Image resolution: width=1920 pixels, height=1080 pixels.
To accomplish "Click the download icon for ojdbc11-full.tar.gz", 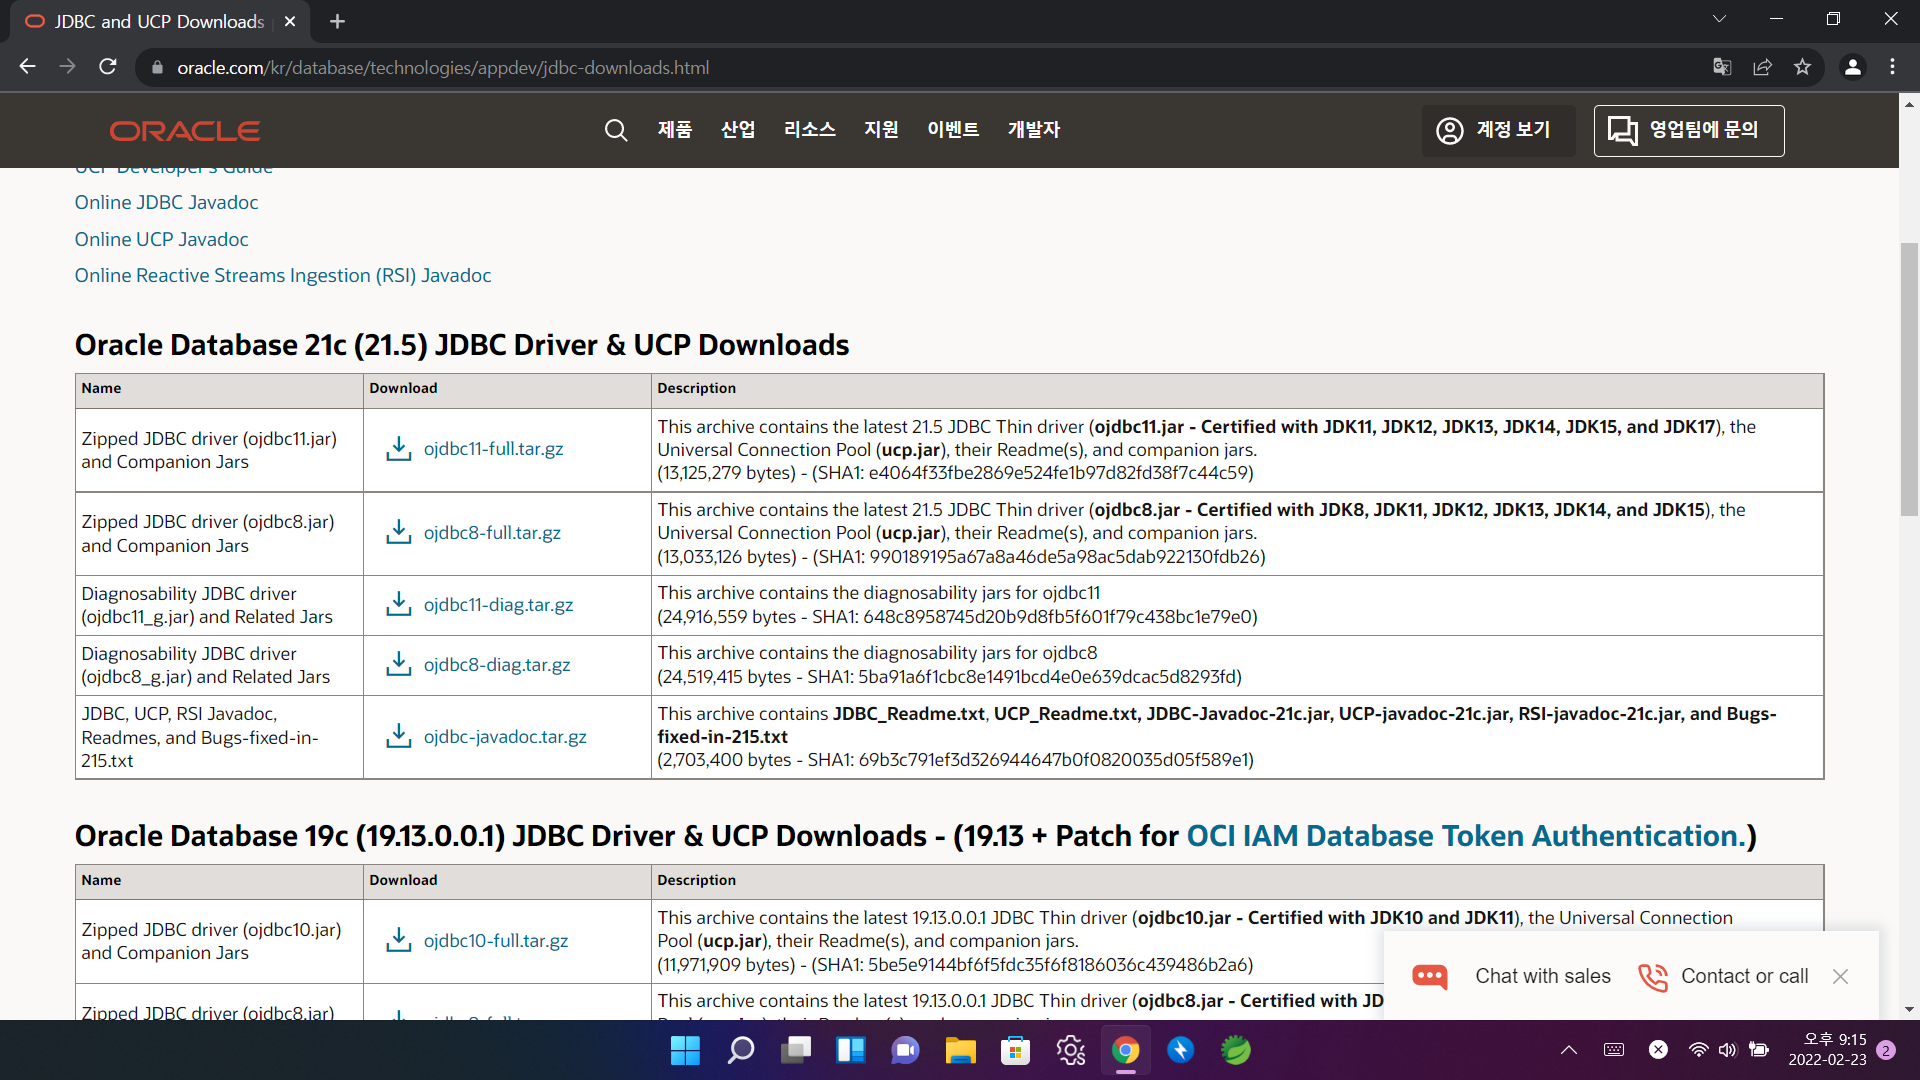I will (399, 449).
